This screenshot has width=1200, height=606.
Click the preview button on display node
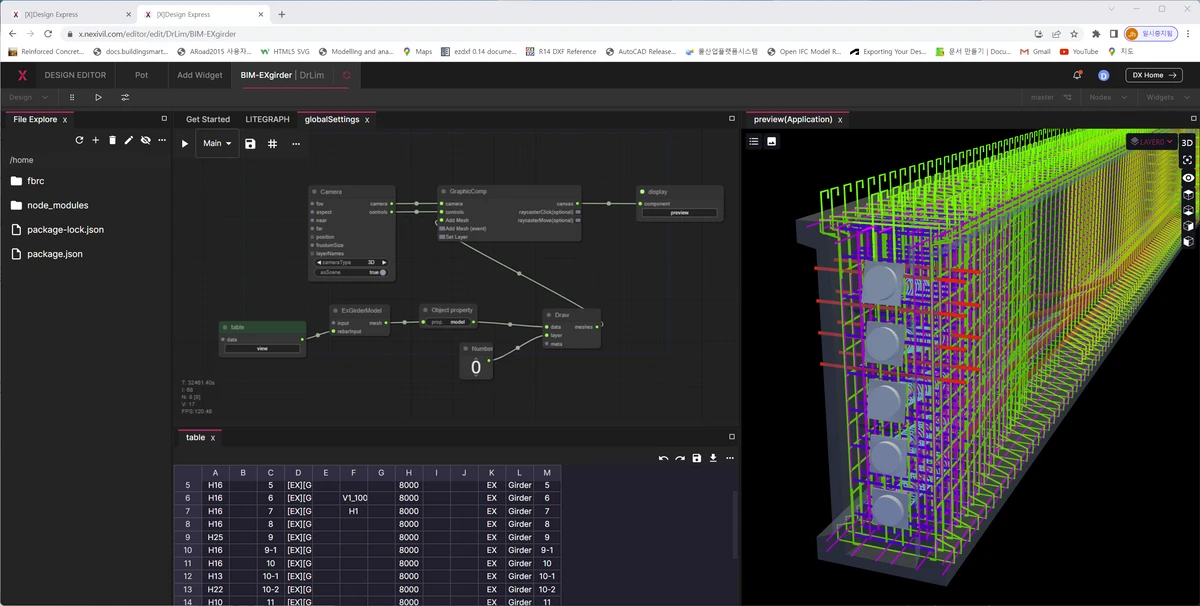tap(679, 213)
